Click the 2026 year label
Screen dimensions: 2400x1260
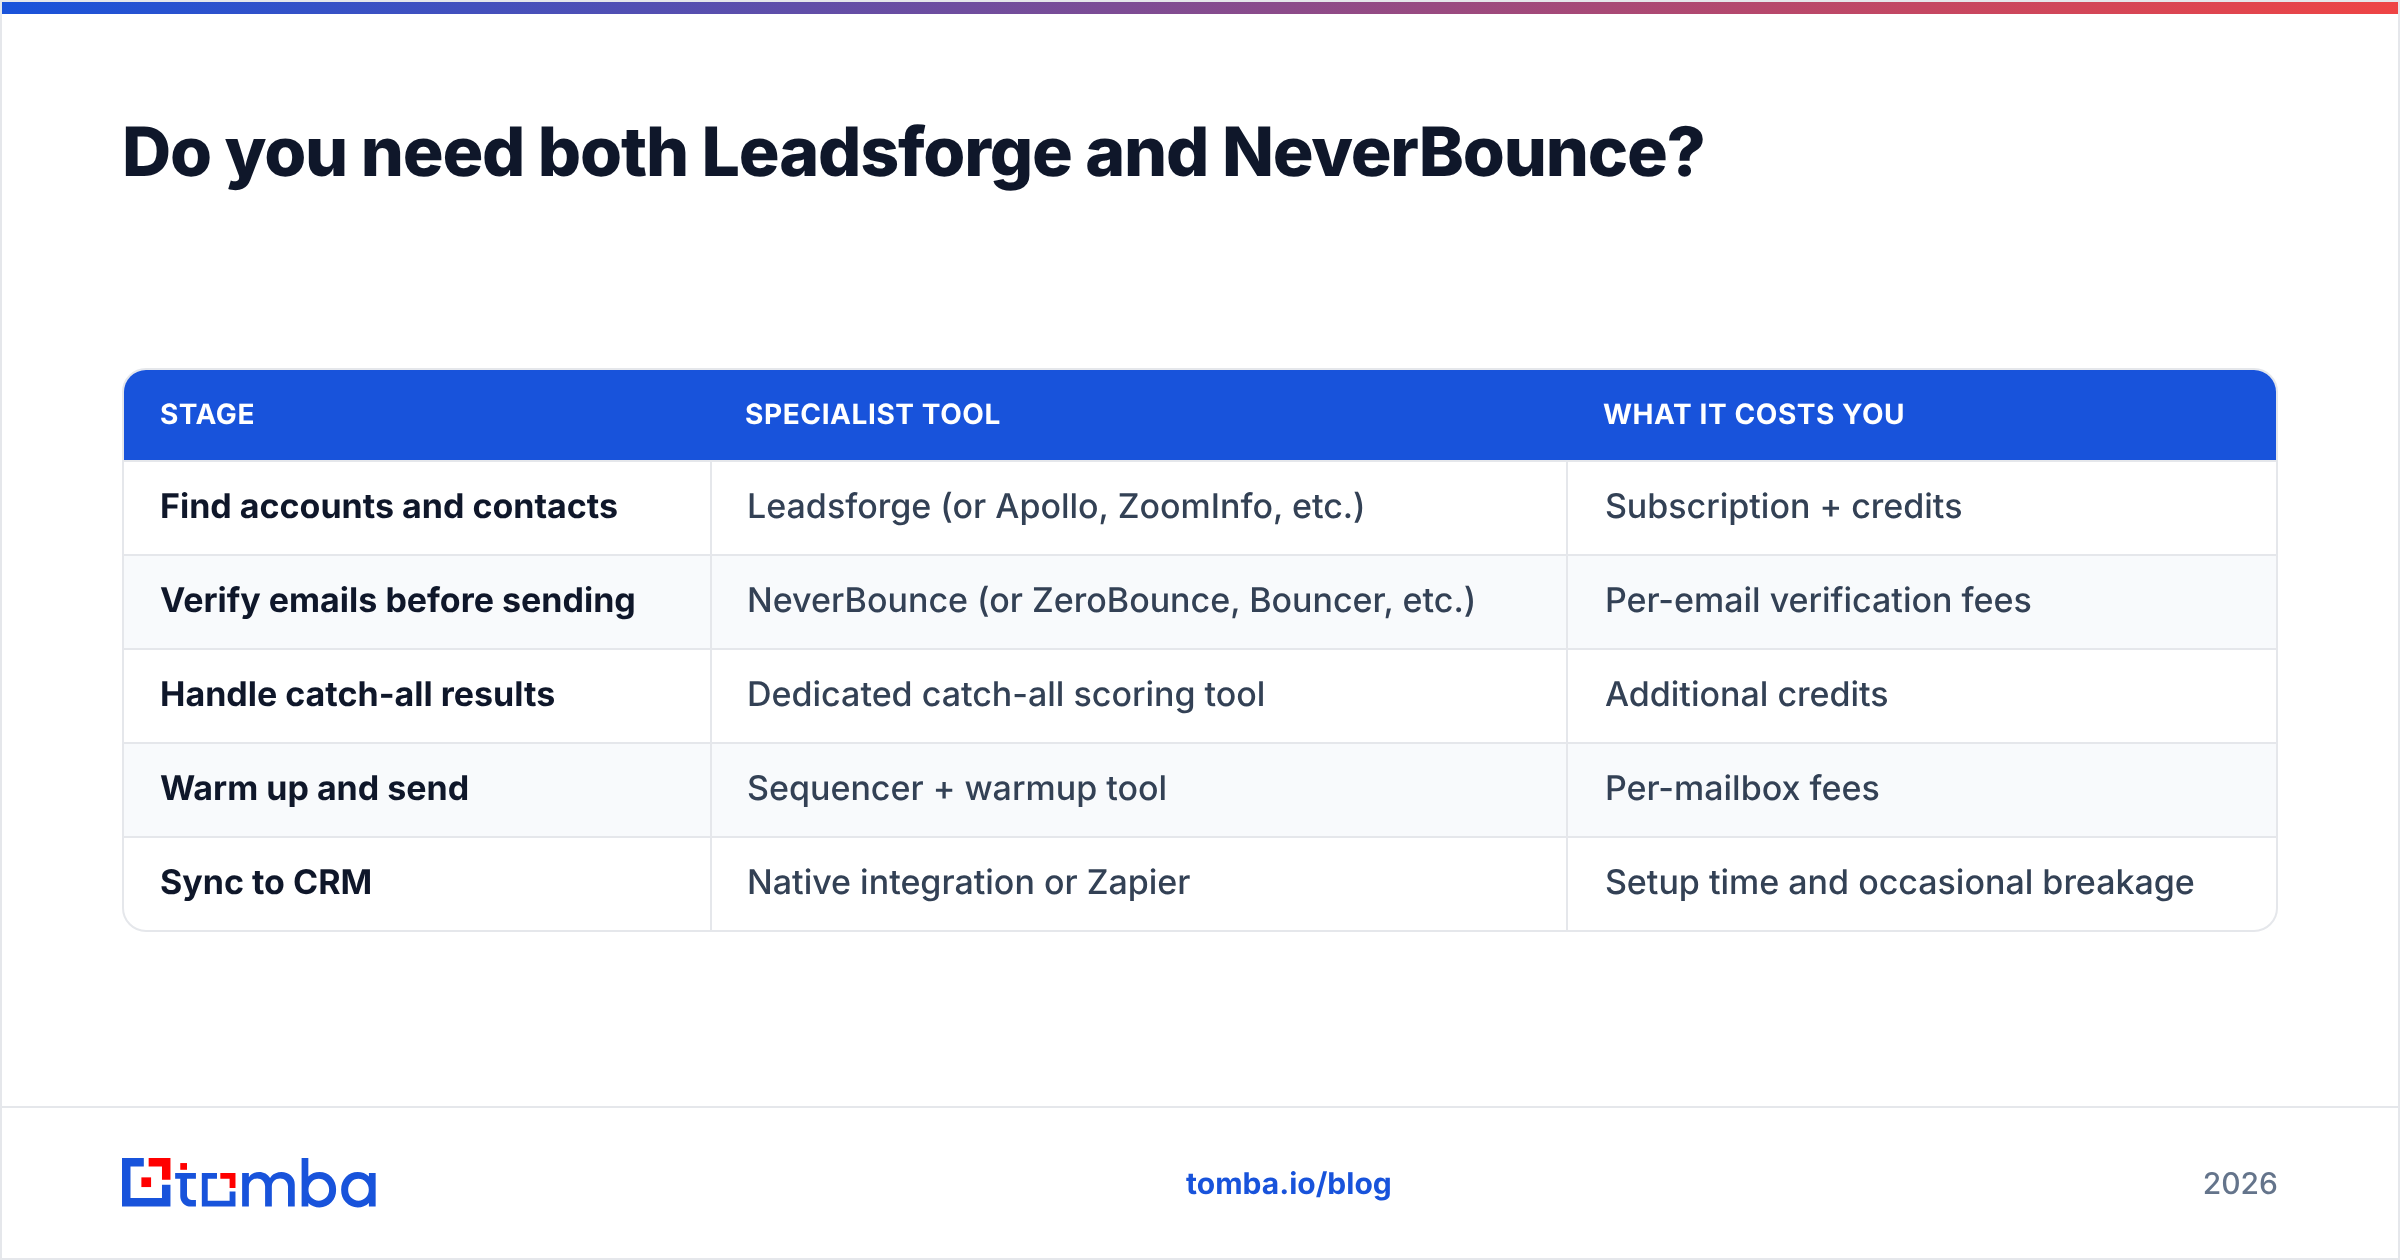pos(2240,1184)
